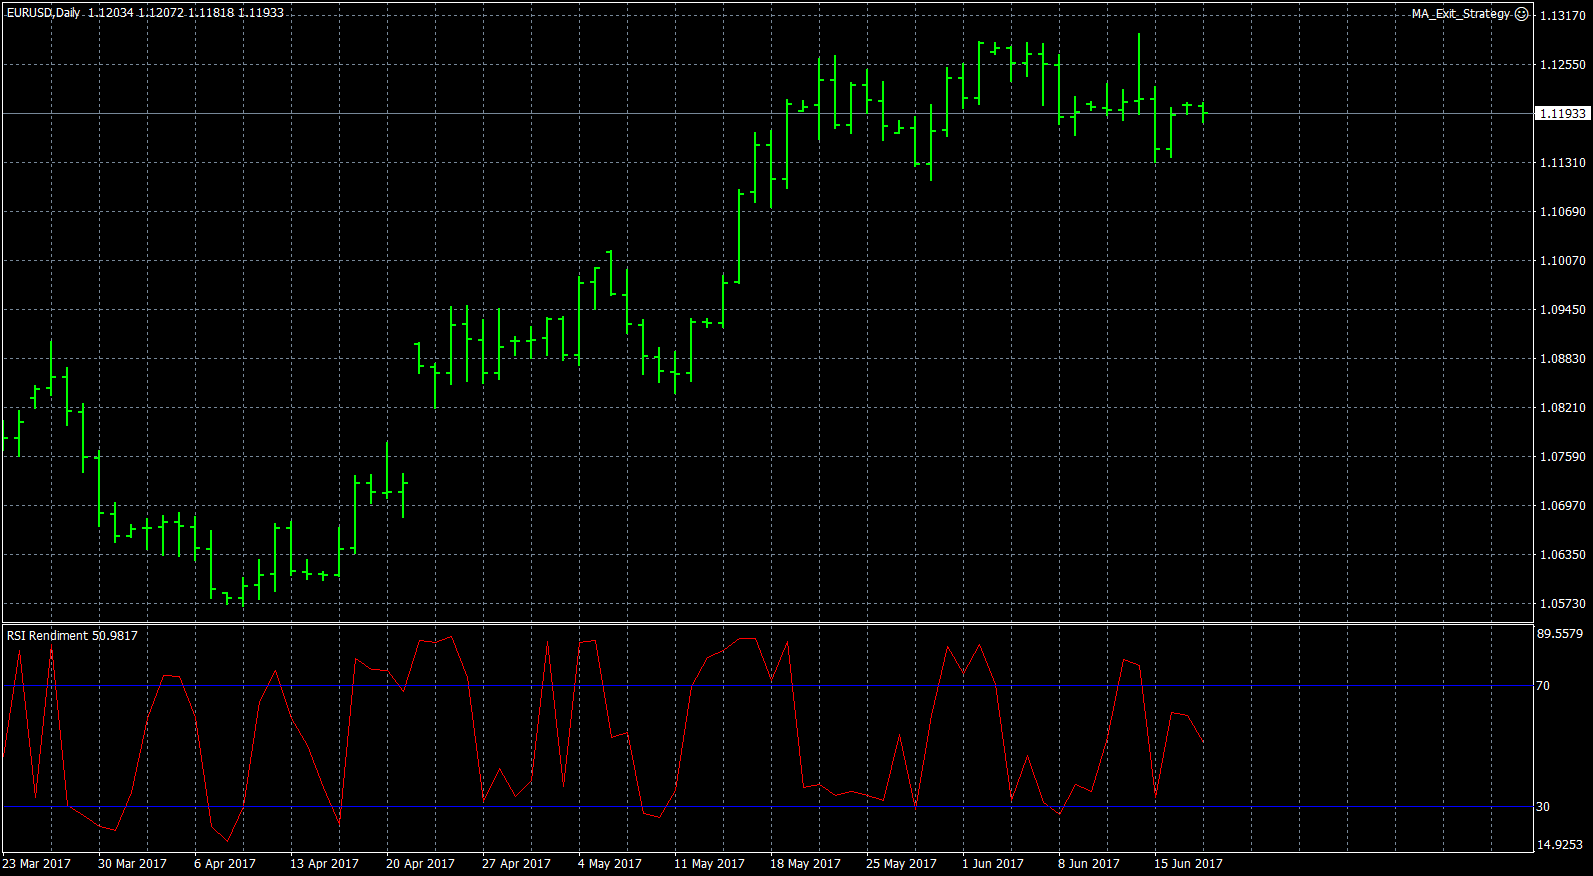This screenshot has height=876, width=1593.
Task: Click the 89.5579 RSI scale maximum value
Action: tap(1560, 634)
